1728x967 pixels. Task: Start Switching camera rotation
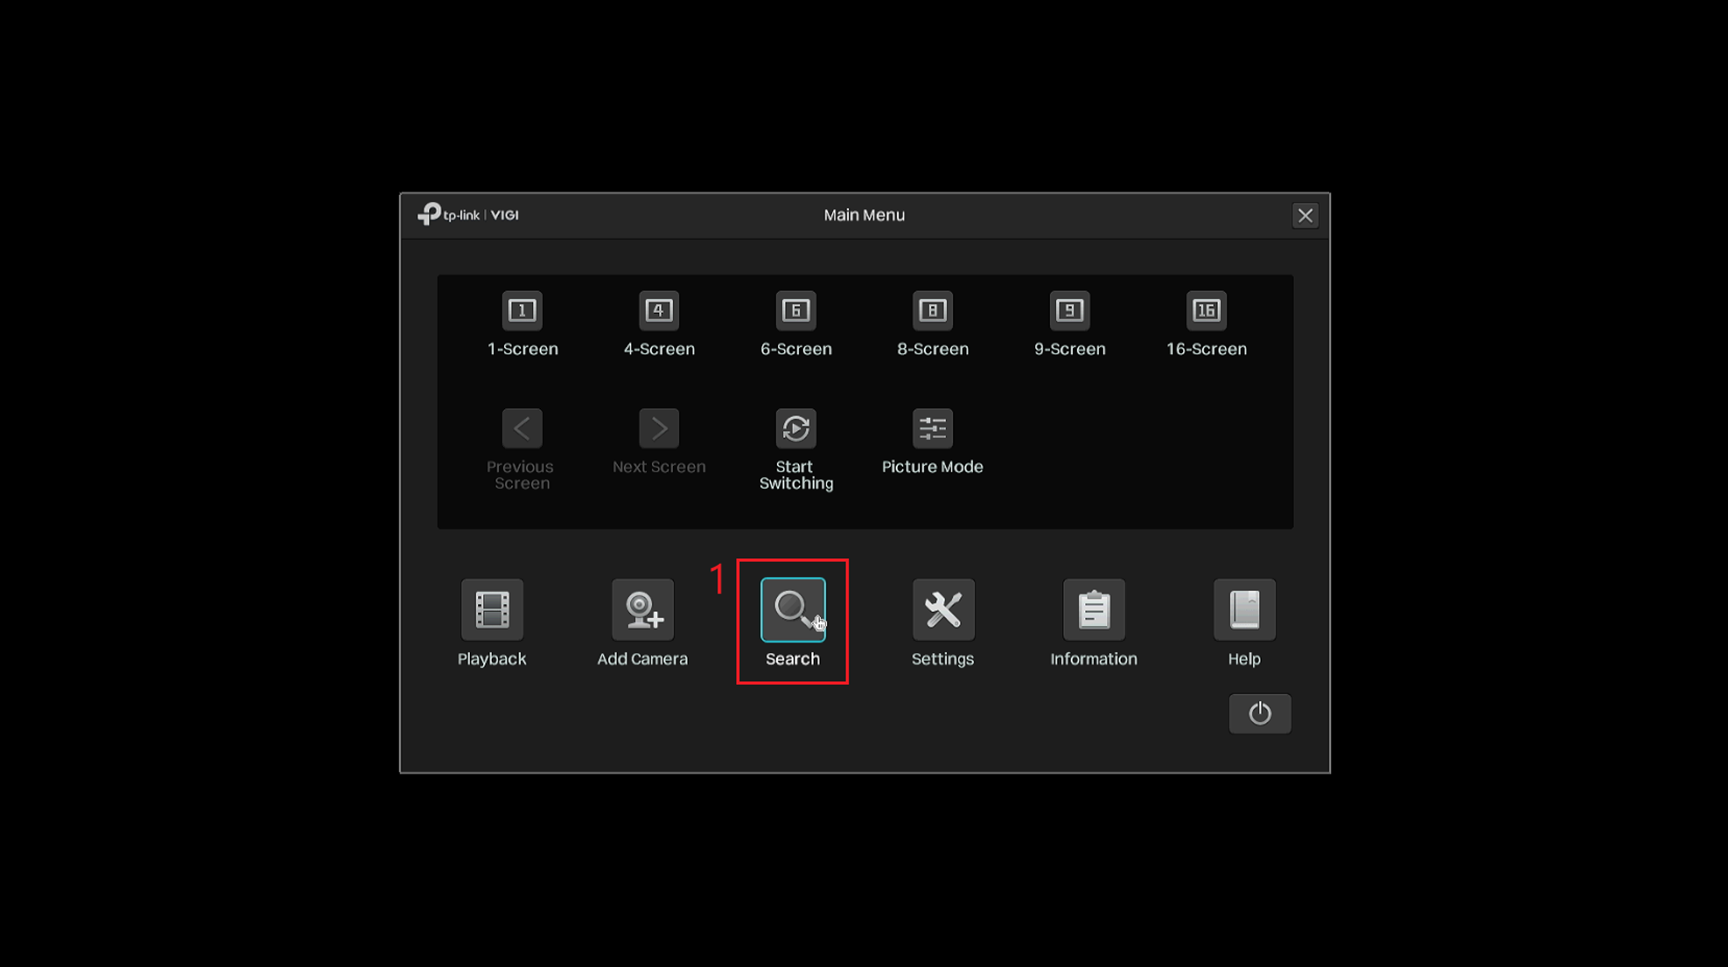[796, 429]
